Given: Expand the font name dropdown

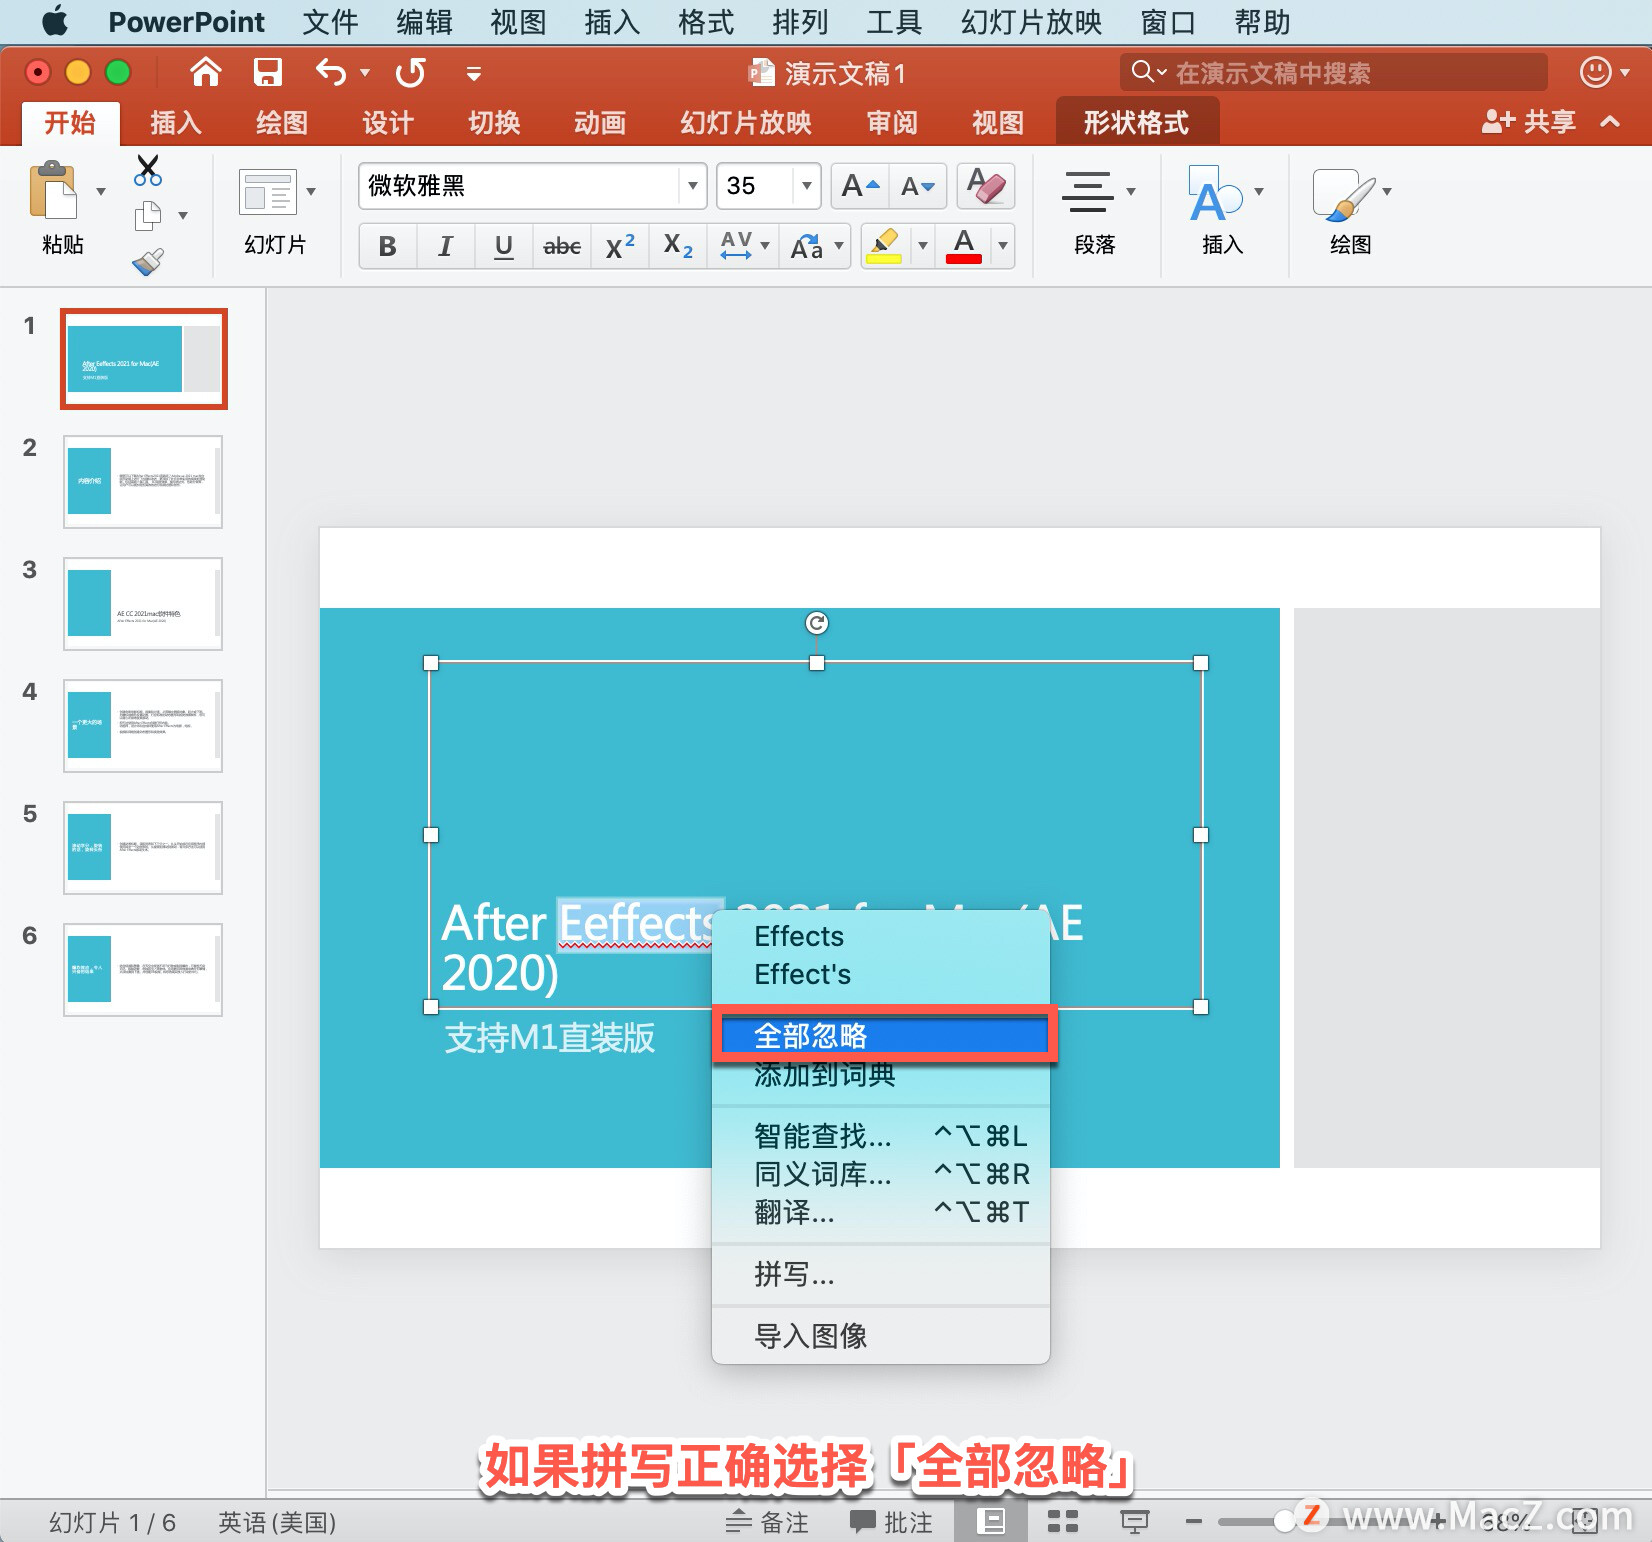Looking at the screenshot, I should (692, 186).
